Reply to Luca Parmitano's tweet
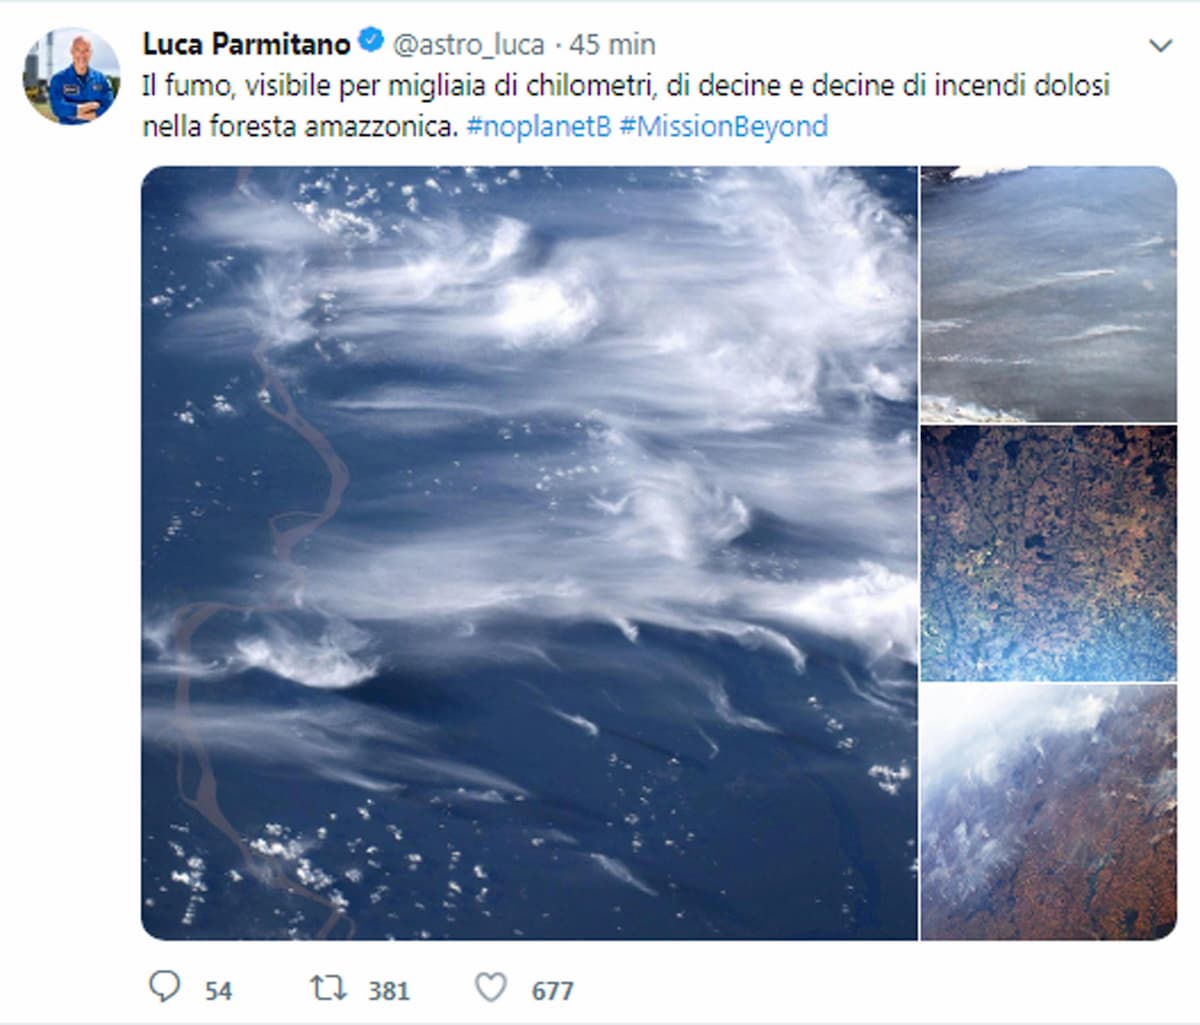This screenshot has height=1025, width=1200. [166, 990]
